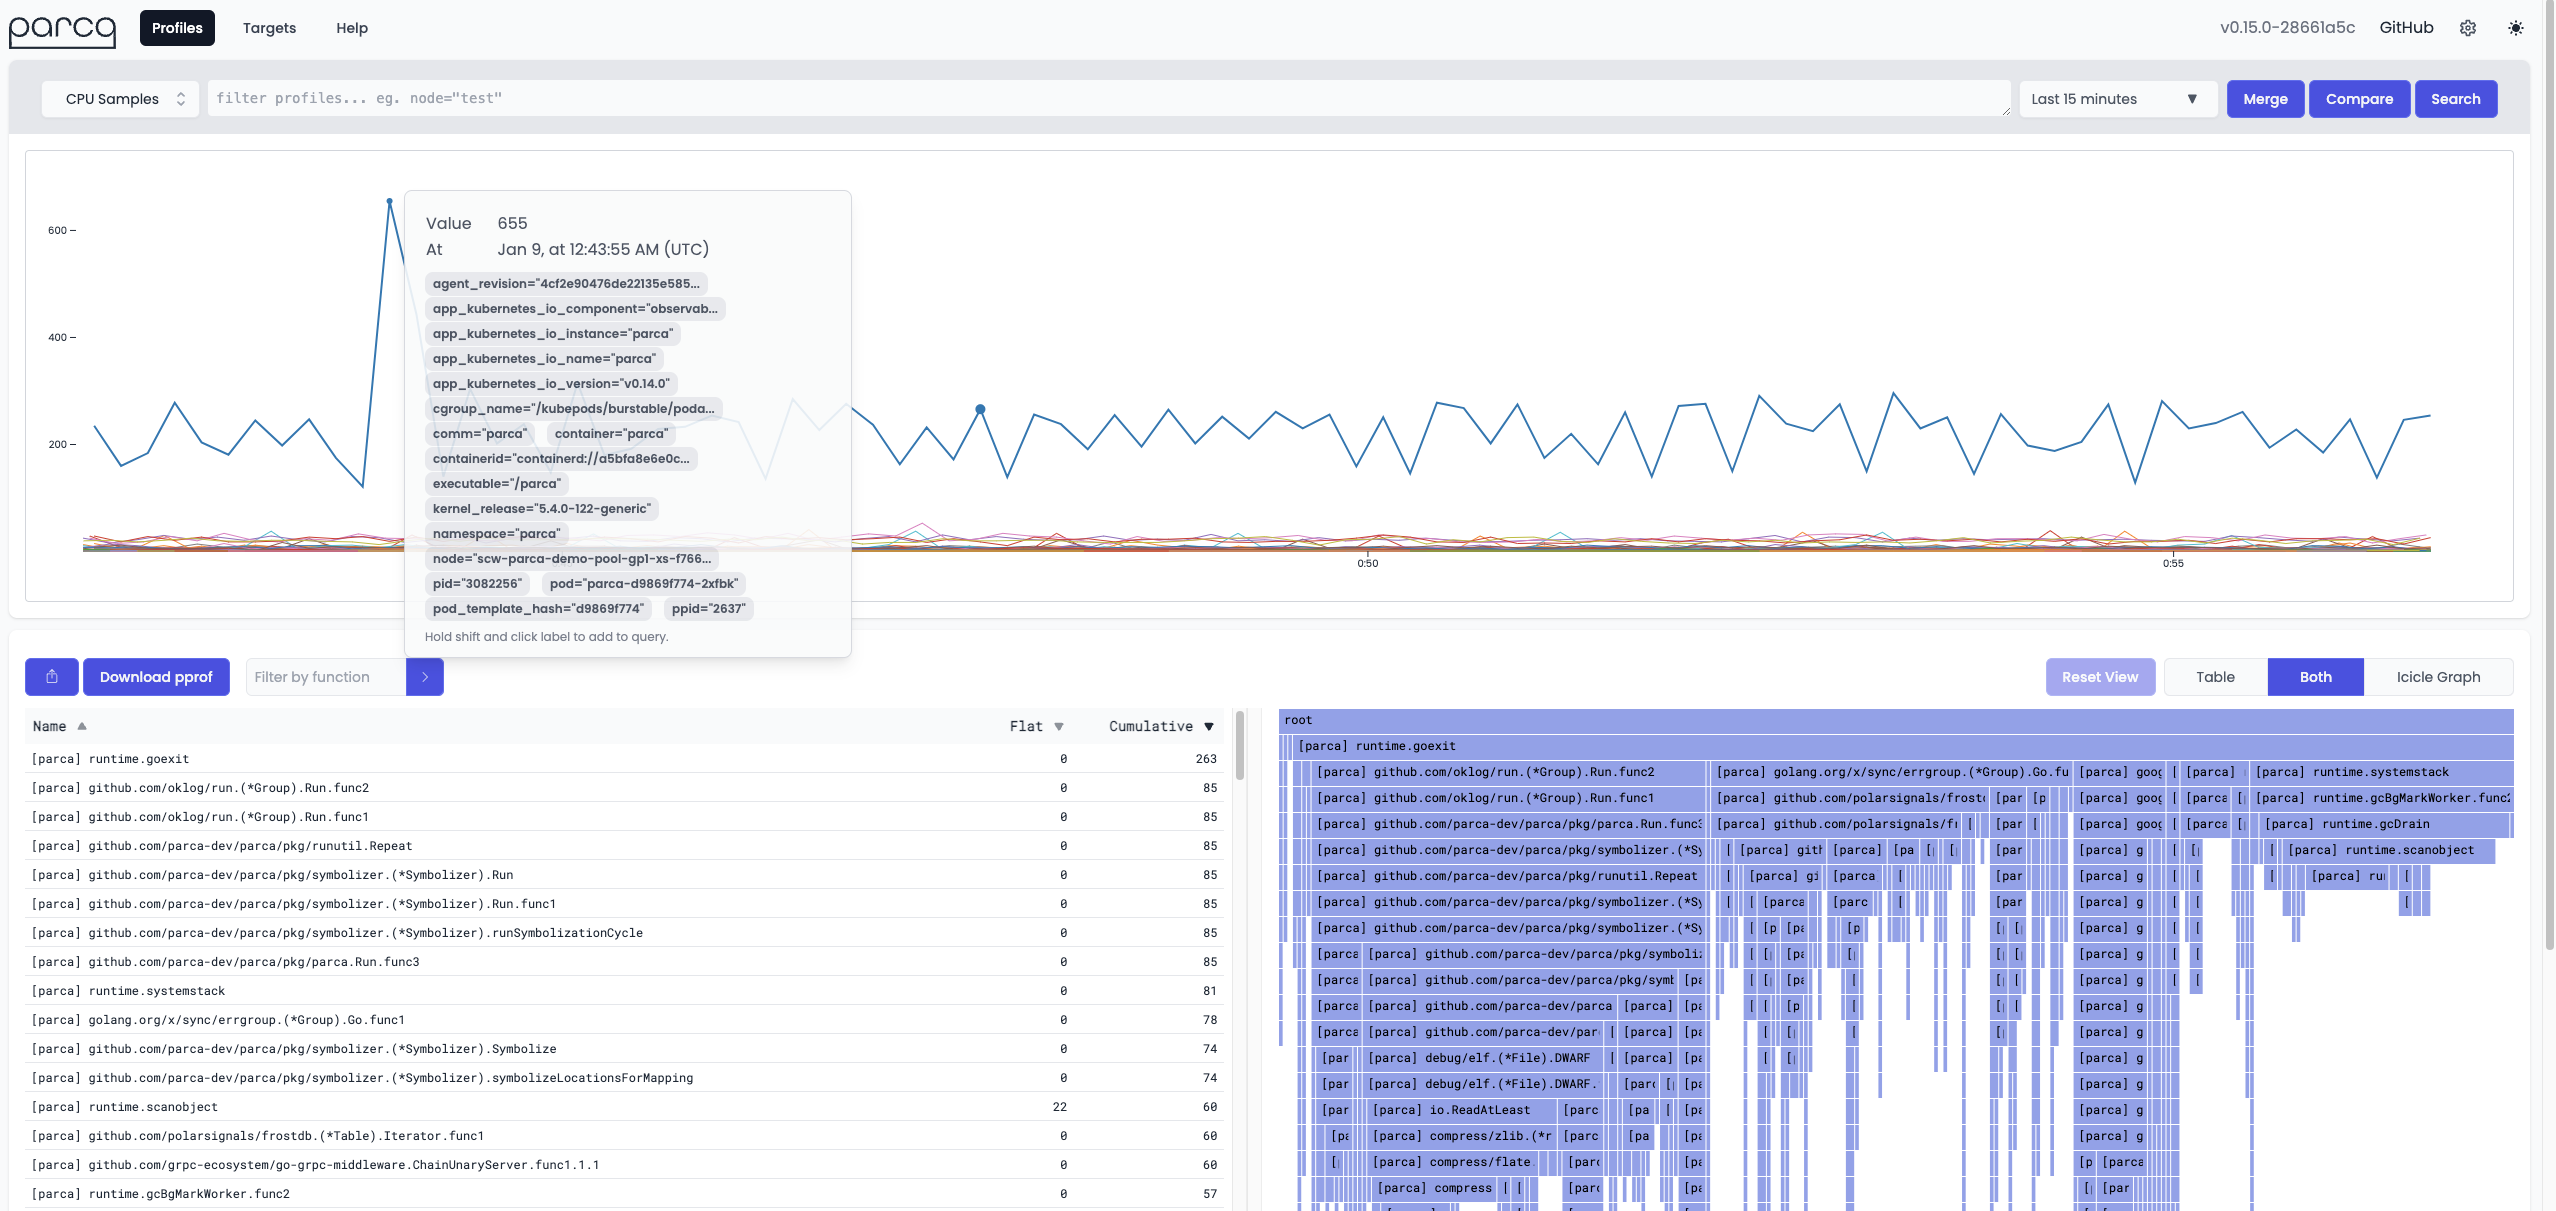Click the highlighted data point on graph

point(980,409)
